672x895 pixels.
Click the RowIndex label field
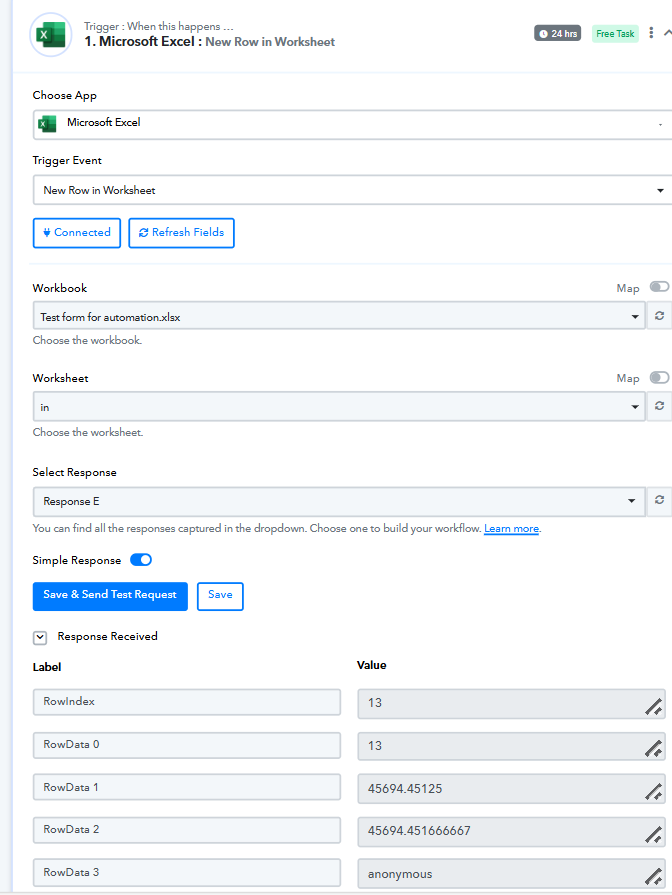187,702
